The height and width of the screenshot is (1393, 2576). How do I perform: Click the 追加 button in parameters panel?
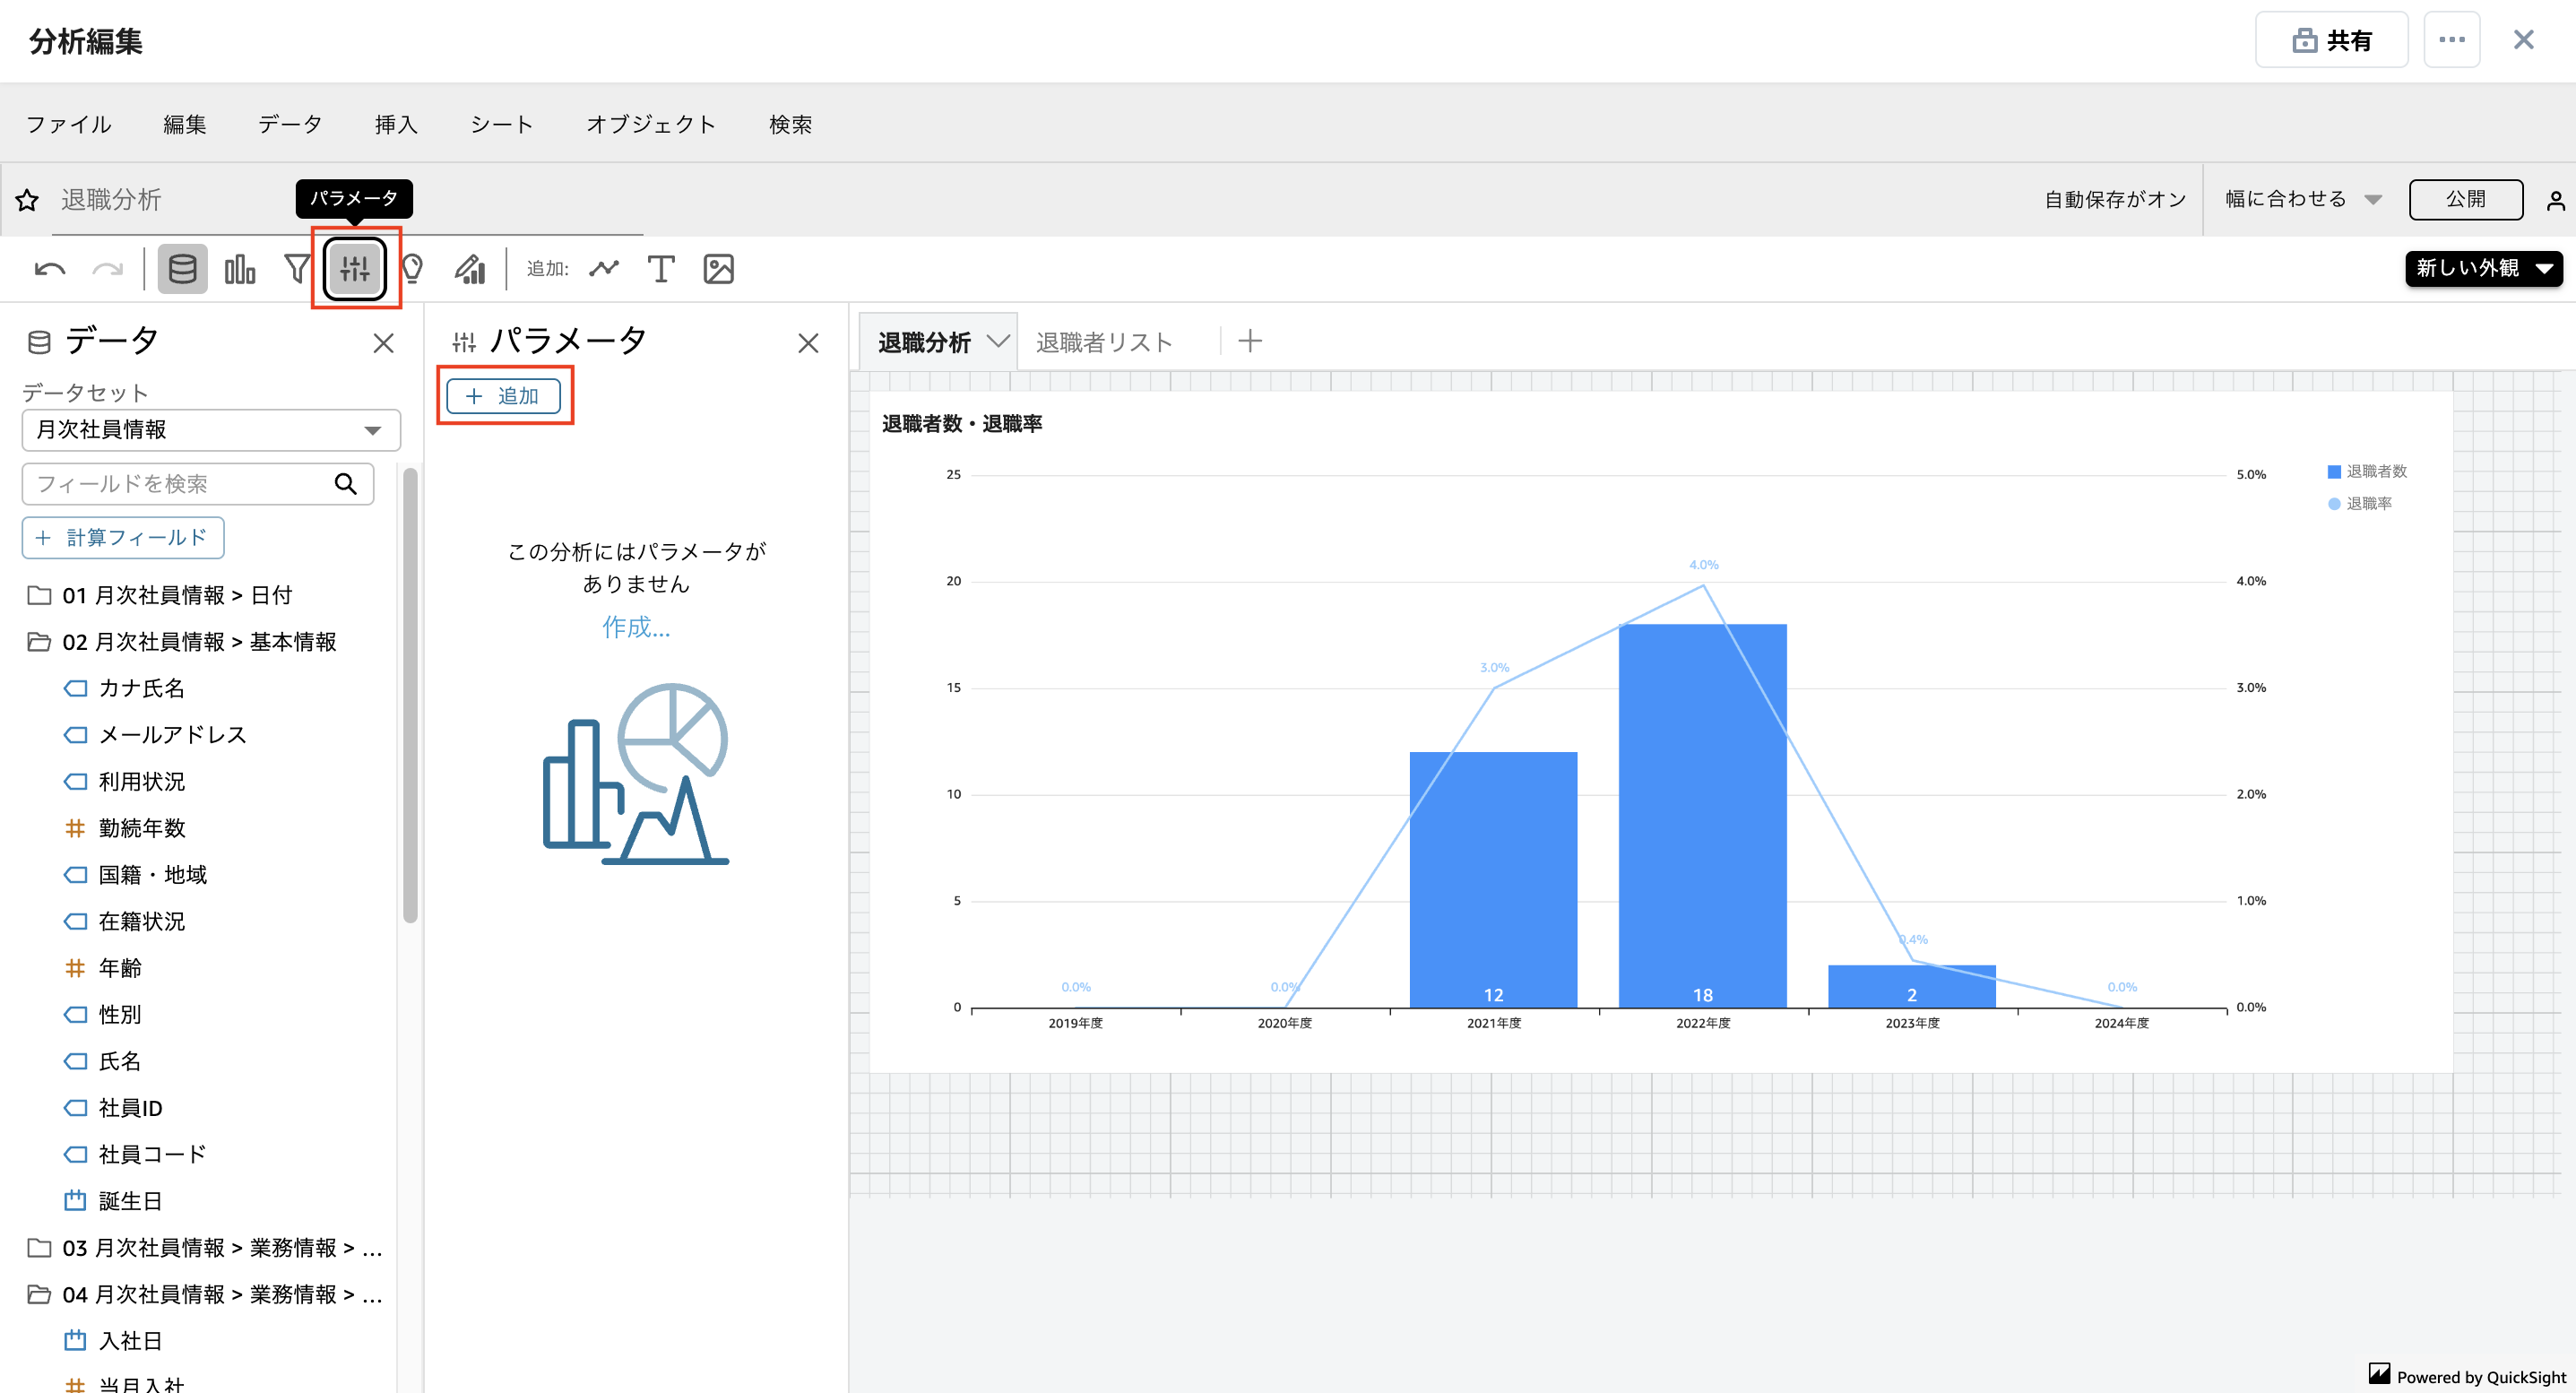pos(503,396)
